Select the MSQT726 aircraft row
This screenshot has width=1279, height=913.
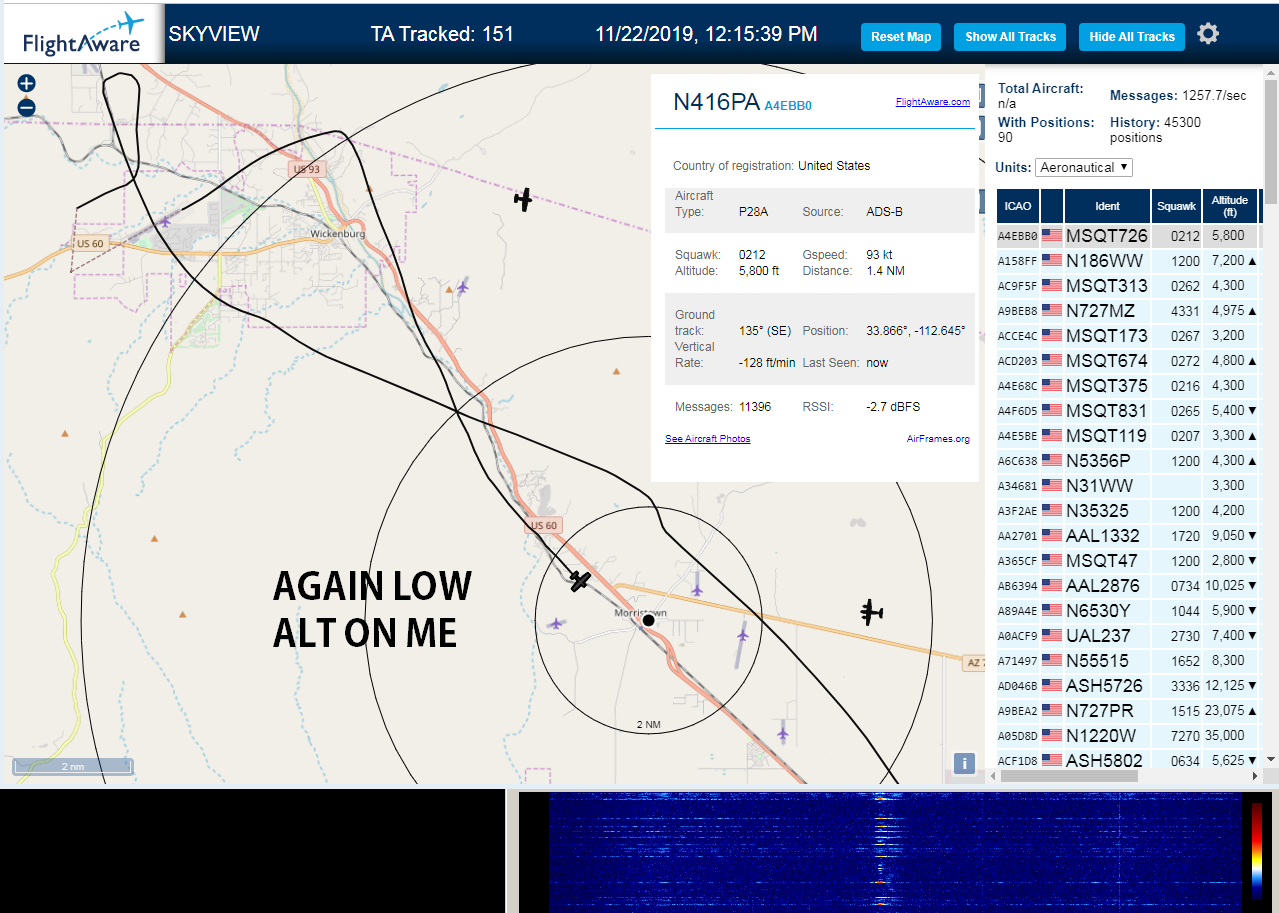click(x=1127, y=236)
